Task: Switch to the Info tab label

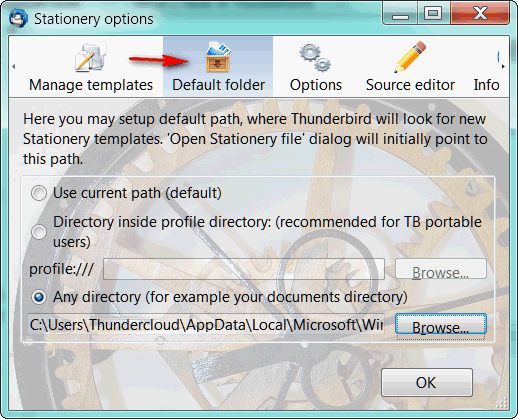Action: (x=486, y=85)
